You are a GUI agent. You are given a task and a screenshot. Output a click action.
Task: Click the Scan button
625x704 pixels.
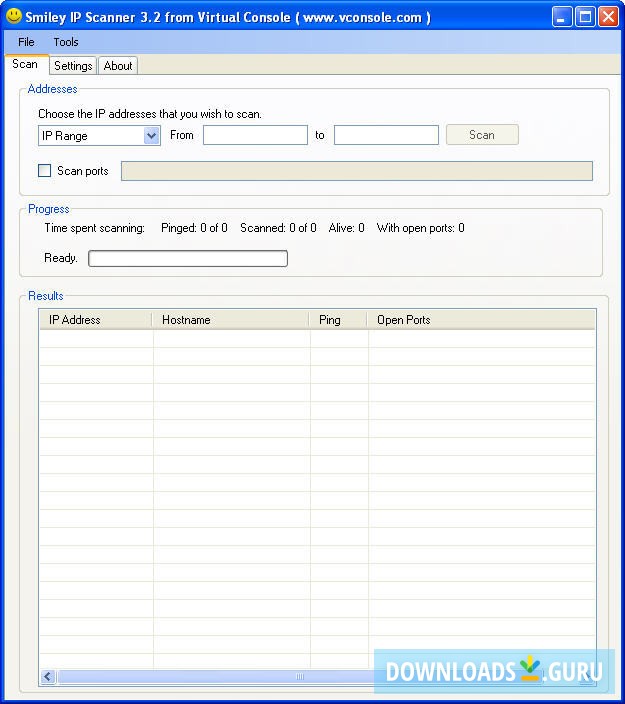(482, 135)
